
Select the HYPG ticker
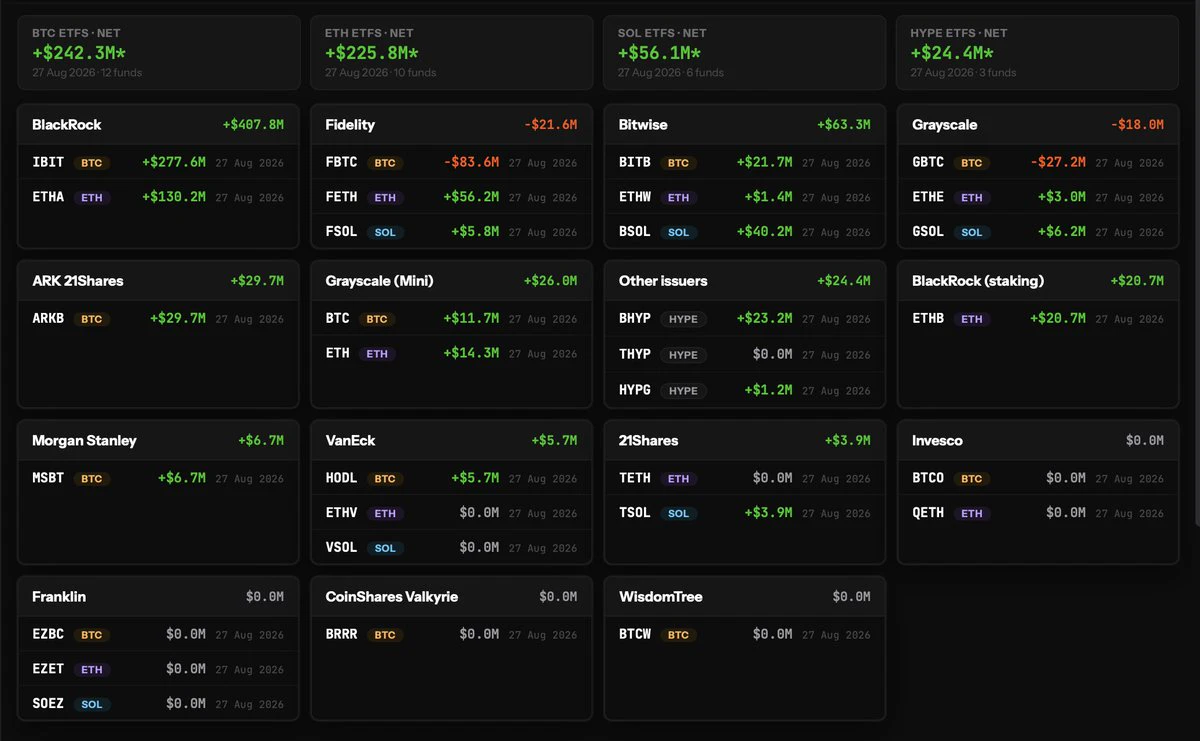tap(635, 390)
